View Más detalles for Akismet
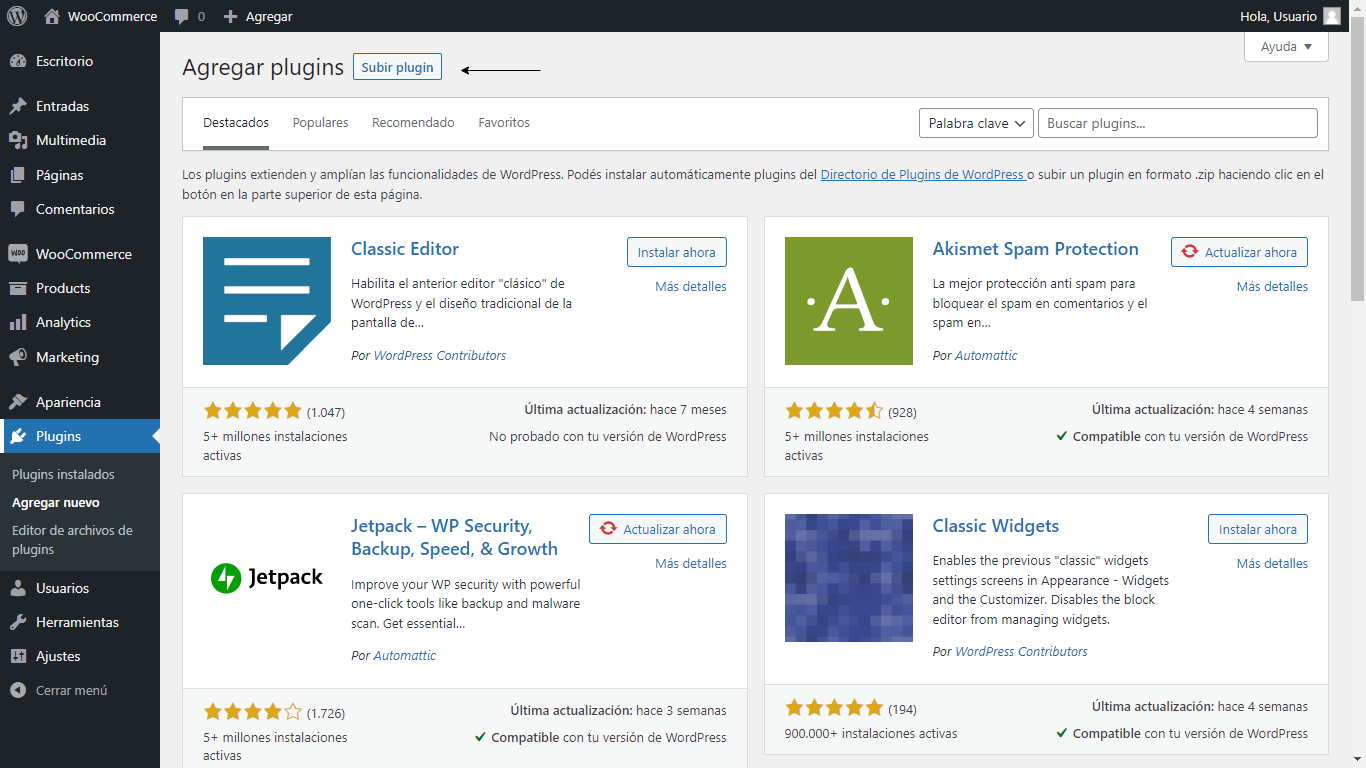1366x768 pixels. tap(1272, 286)
